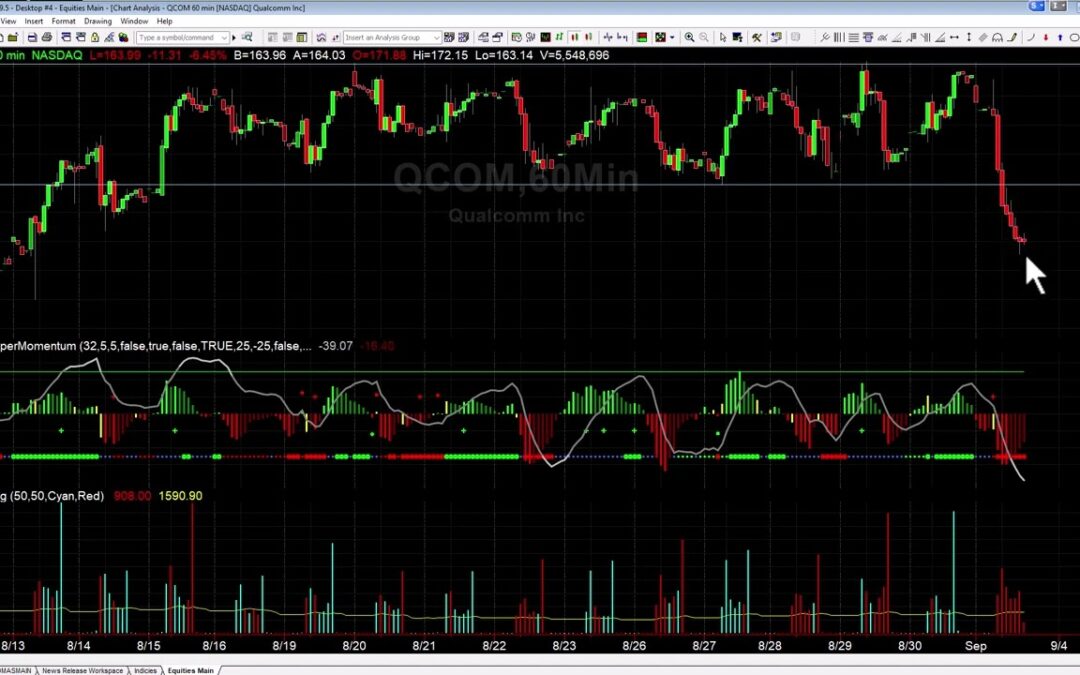Click the pencil freehand drawing tool icon
Screen dimensions: 1080x675
pyautogui.click(x=1012, y=37)
